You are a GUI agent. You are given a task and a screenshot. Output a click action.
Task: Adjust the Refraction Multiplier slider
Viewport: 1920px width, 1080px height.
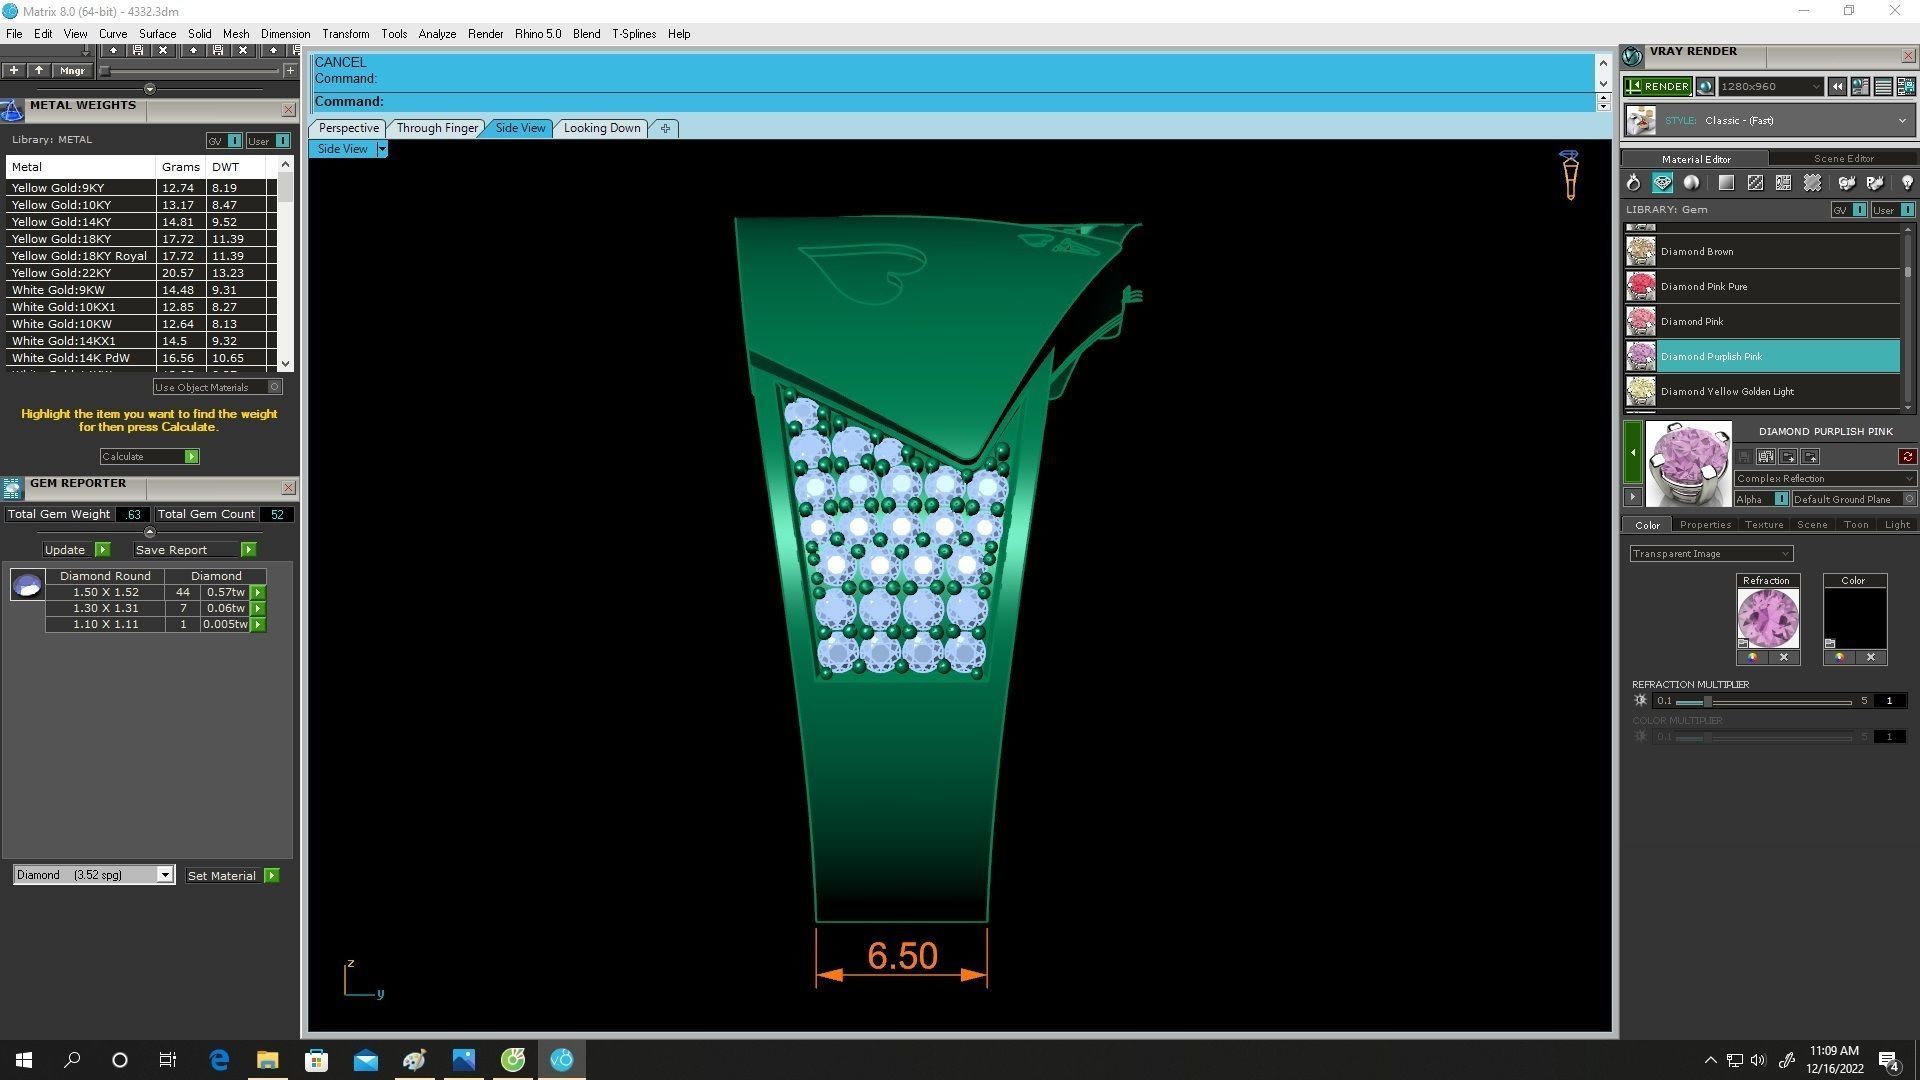pyautogui.click(x=1708, y=701)
